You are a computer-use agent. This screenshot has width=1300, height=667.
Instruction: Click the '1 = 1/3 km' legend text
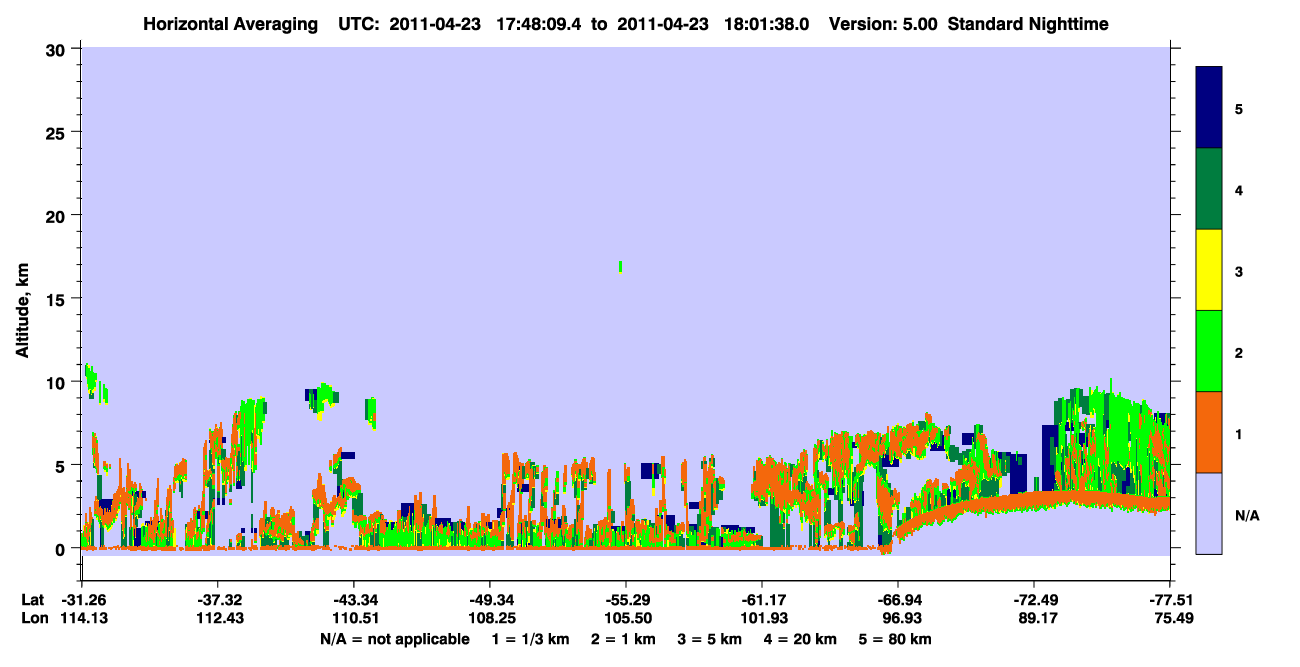(530, 639)
